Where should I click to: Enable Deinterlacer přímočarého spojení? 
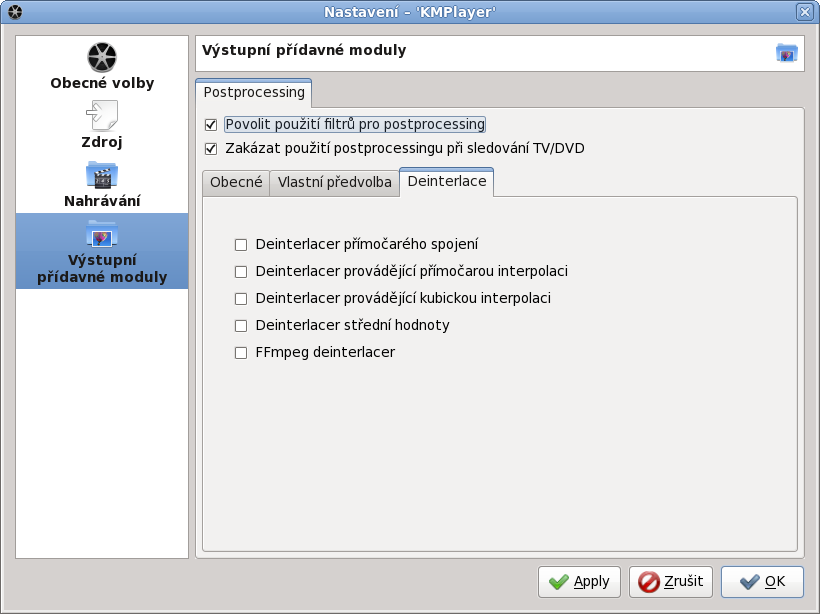click(241, 244)
